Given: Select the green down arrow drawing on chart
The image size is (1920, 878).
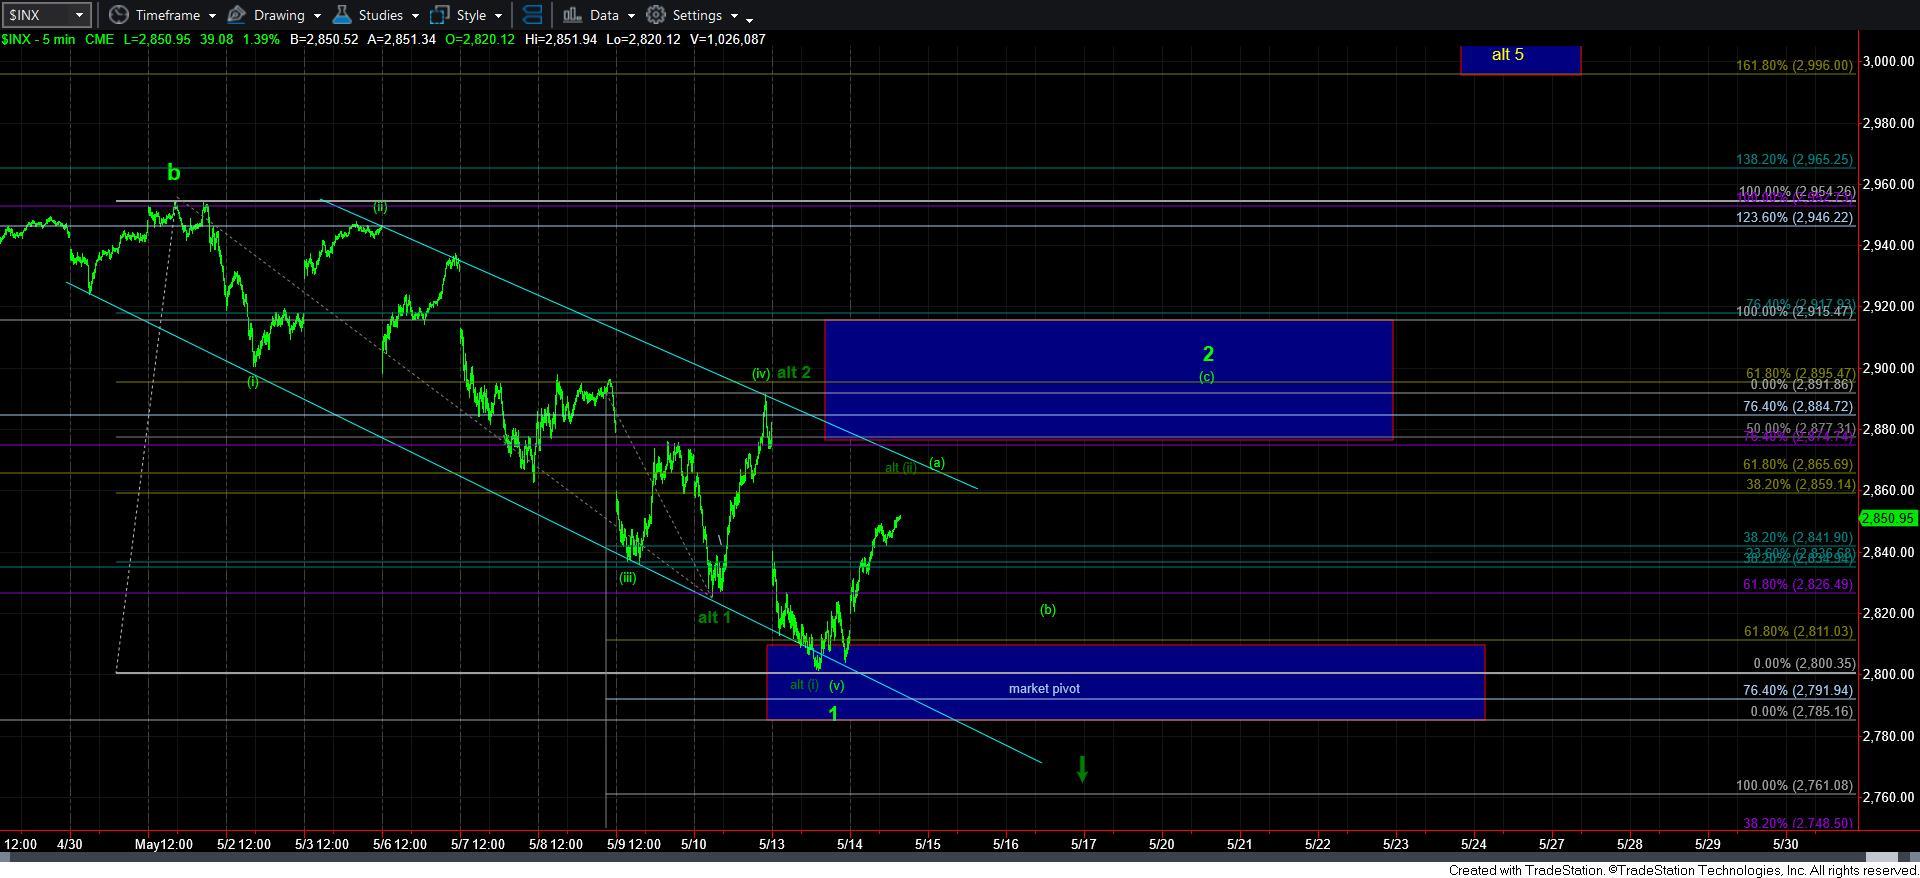Looking at the screenshot, I should click(1082, 768).
